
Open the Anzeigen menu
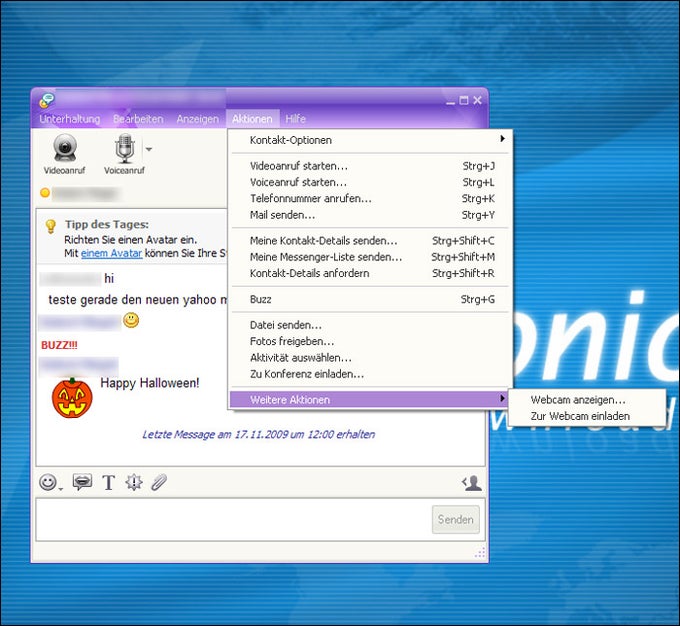197,119
